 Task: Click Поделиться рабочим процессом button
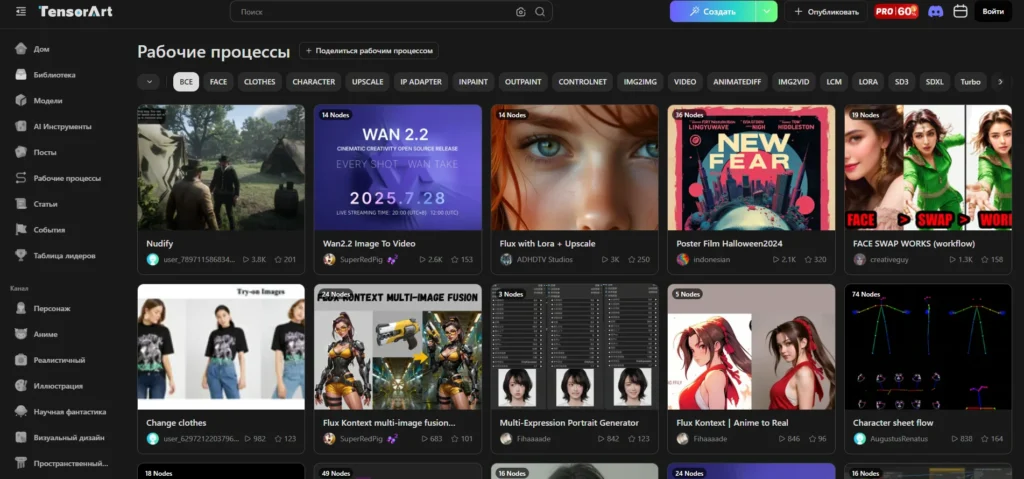point(369,50)
